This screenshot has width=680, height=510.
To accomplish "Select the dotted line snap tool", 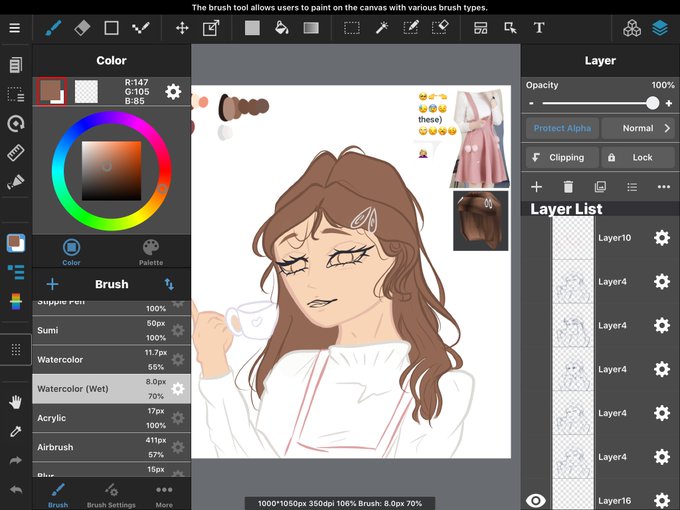I will tap(141, 28).
